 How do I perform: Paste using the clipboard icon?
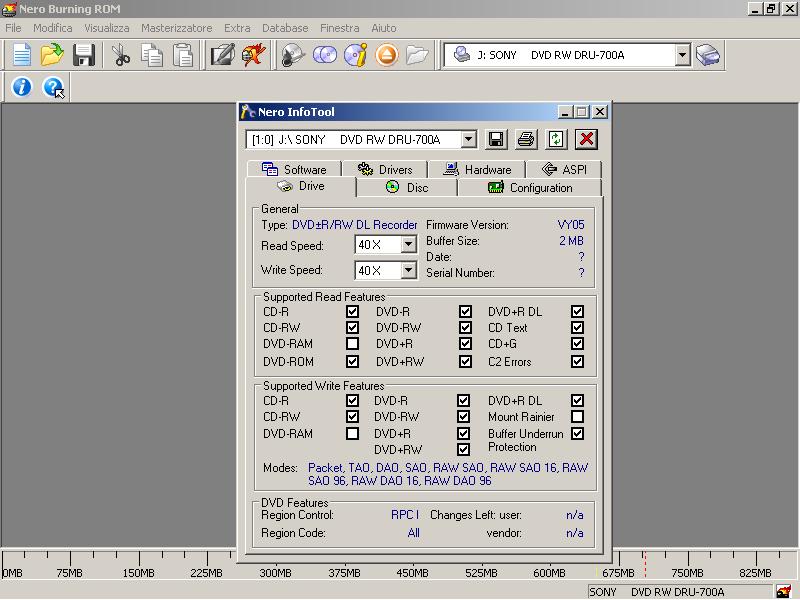coord(183,55)
